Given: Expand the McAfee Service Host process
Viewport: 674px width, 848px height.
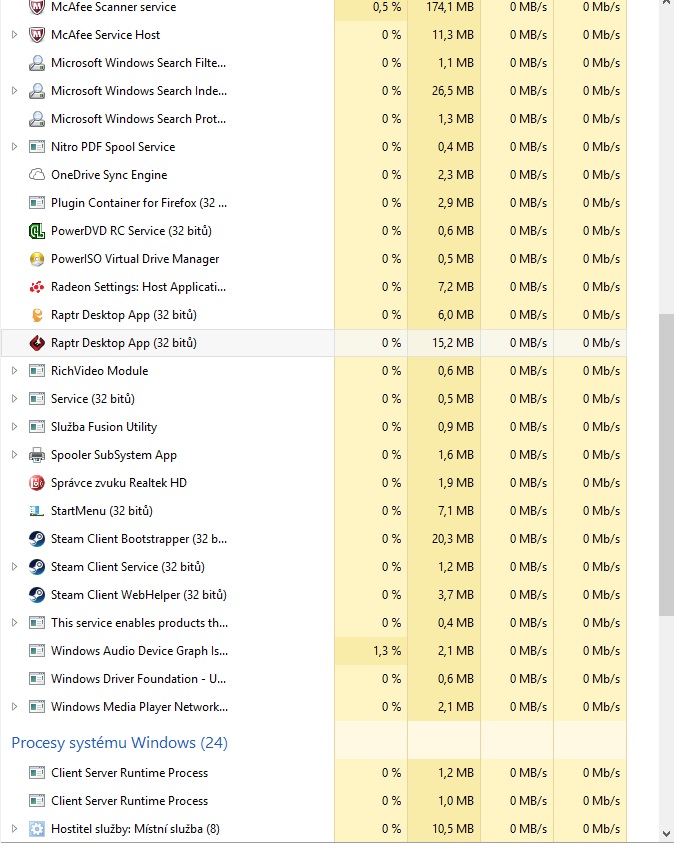Looking at the screenshot, I should pyautogui.click(x=14, y=35).
